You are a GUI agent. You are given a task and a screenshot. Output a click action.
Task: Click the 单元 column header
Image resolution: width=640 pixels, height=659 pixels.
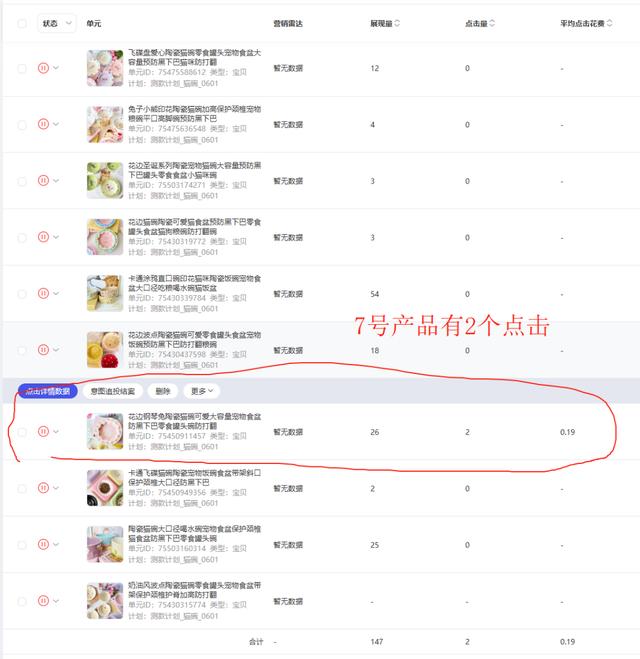point(94,24)
